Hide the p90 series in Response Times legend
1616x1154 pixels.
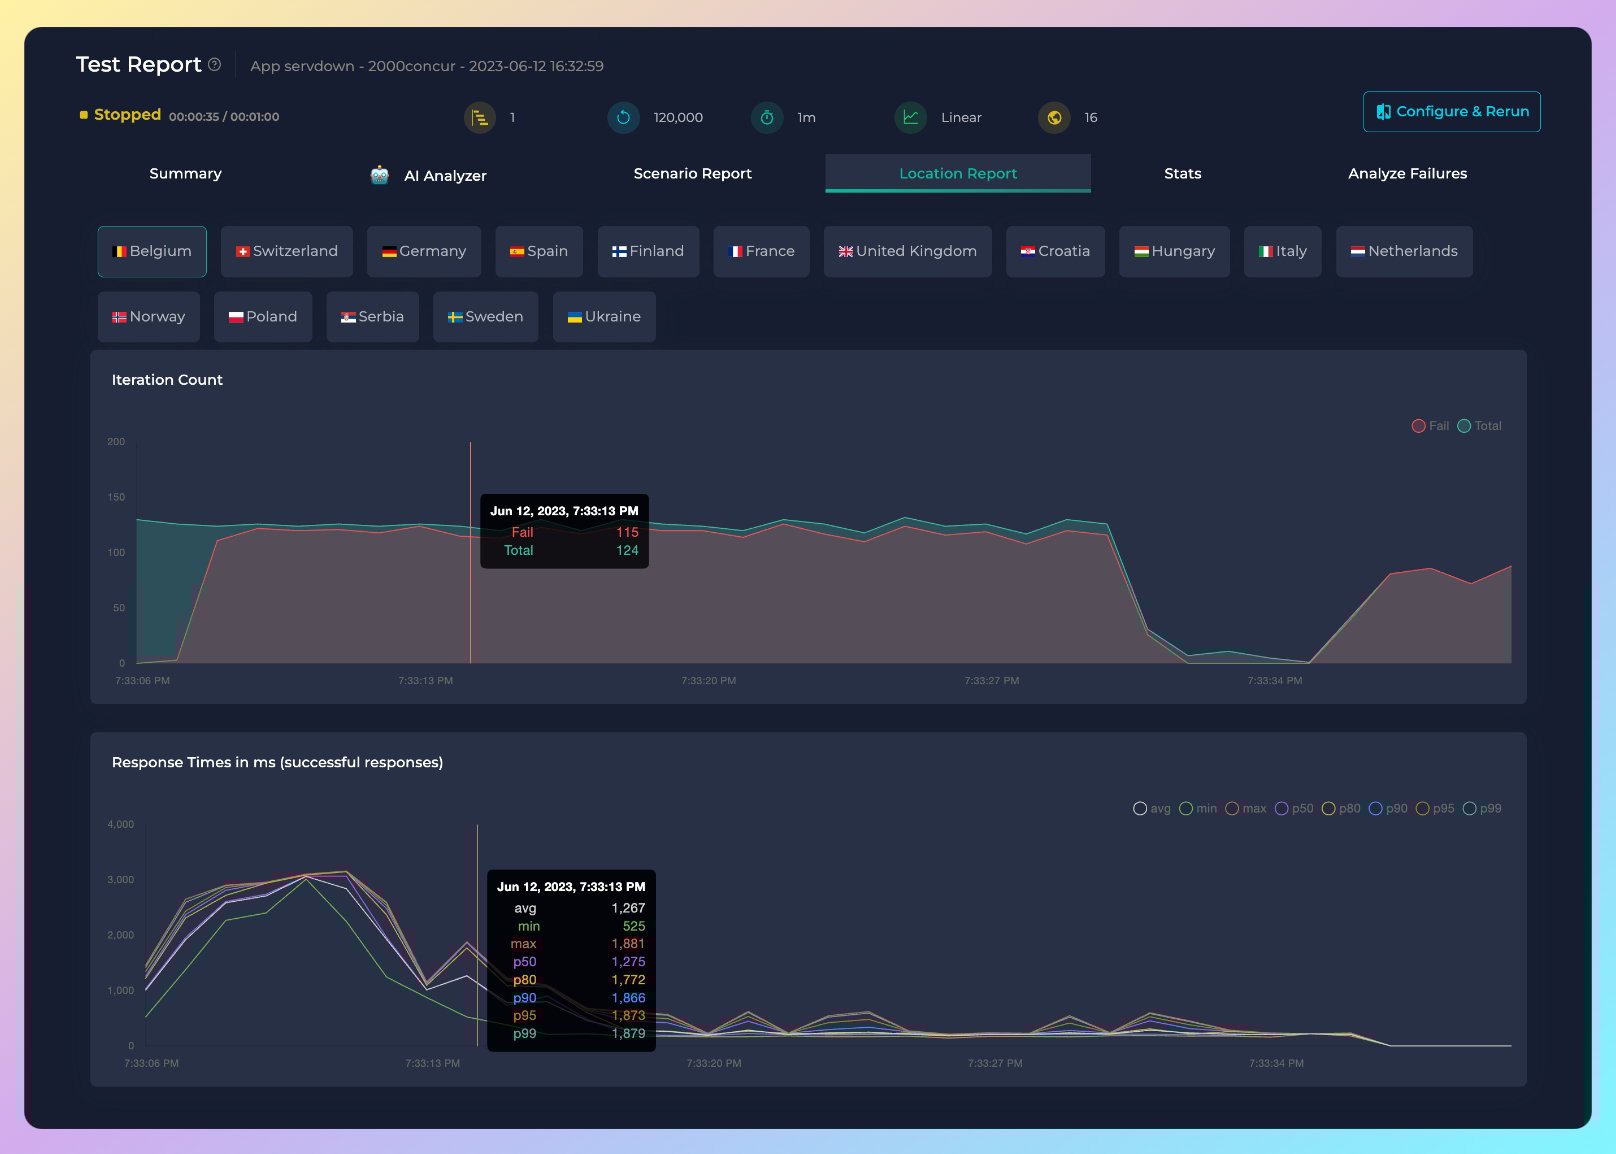pyautogui.click(x=1388, y=809)
